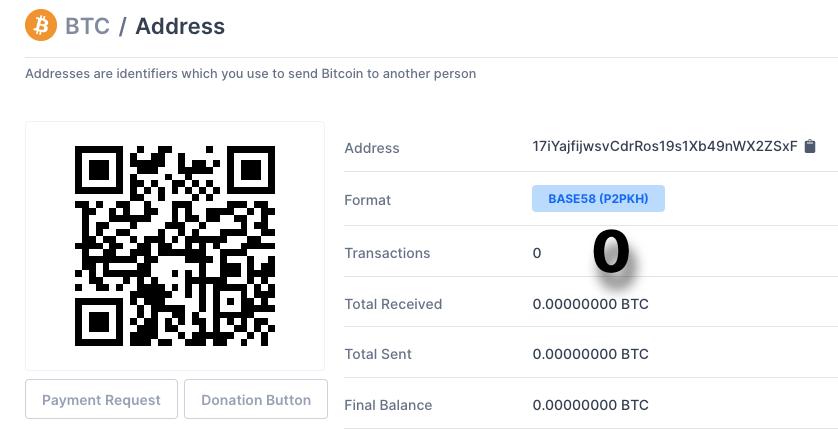Click the small transactions count value

click(537, 253)
